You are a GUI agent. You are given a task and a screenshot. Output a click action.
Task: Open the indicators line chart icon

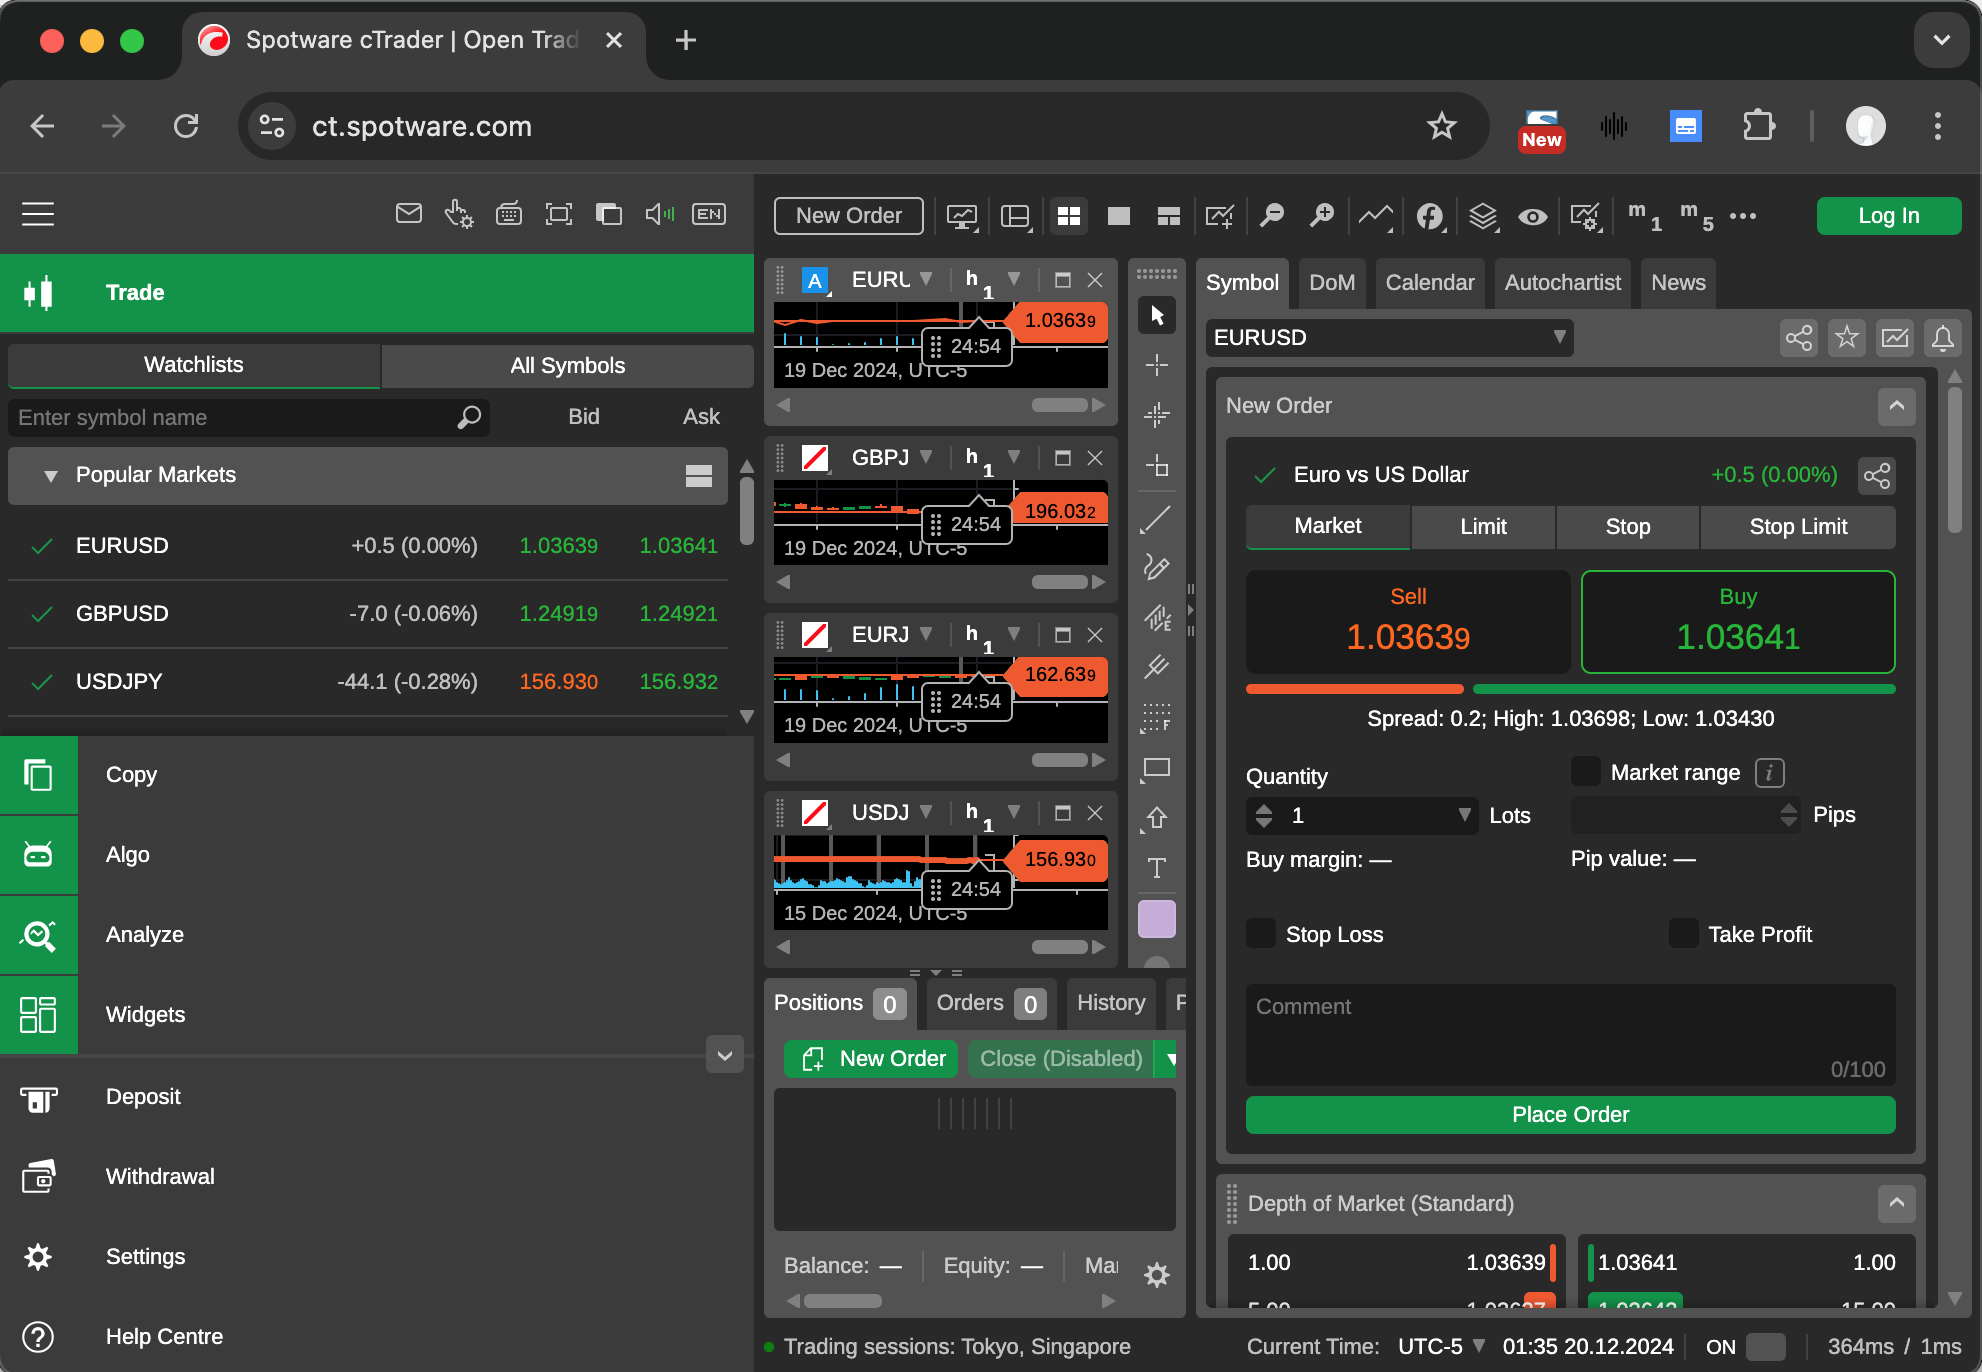(1375, 215)
